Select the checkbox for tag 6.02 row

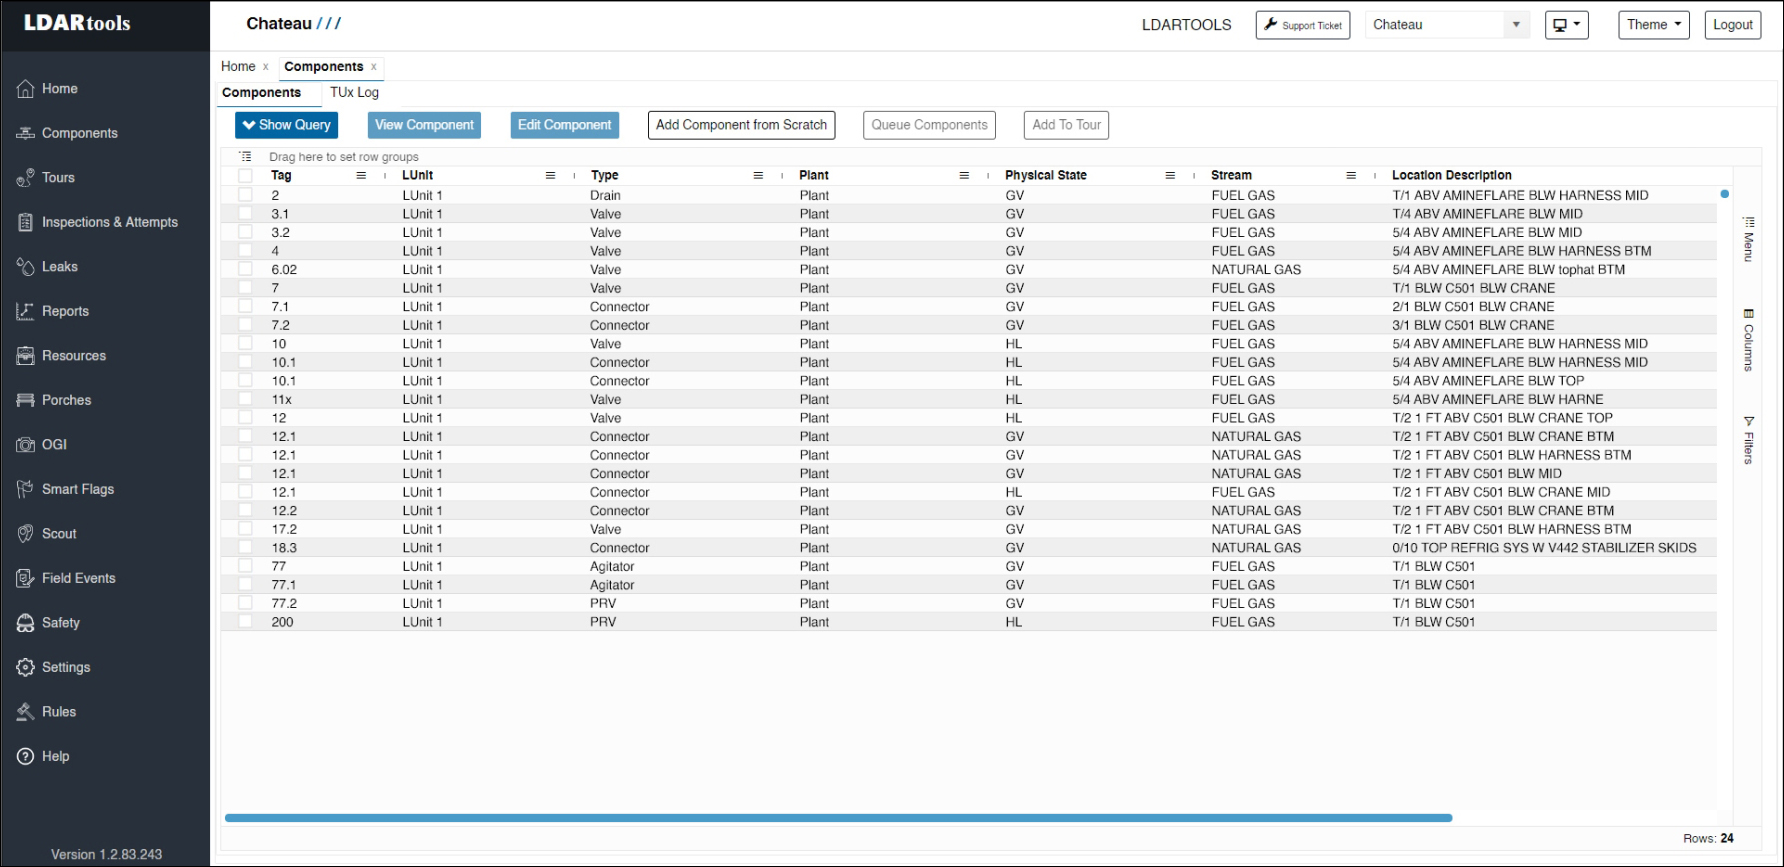[245, 270]
